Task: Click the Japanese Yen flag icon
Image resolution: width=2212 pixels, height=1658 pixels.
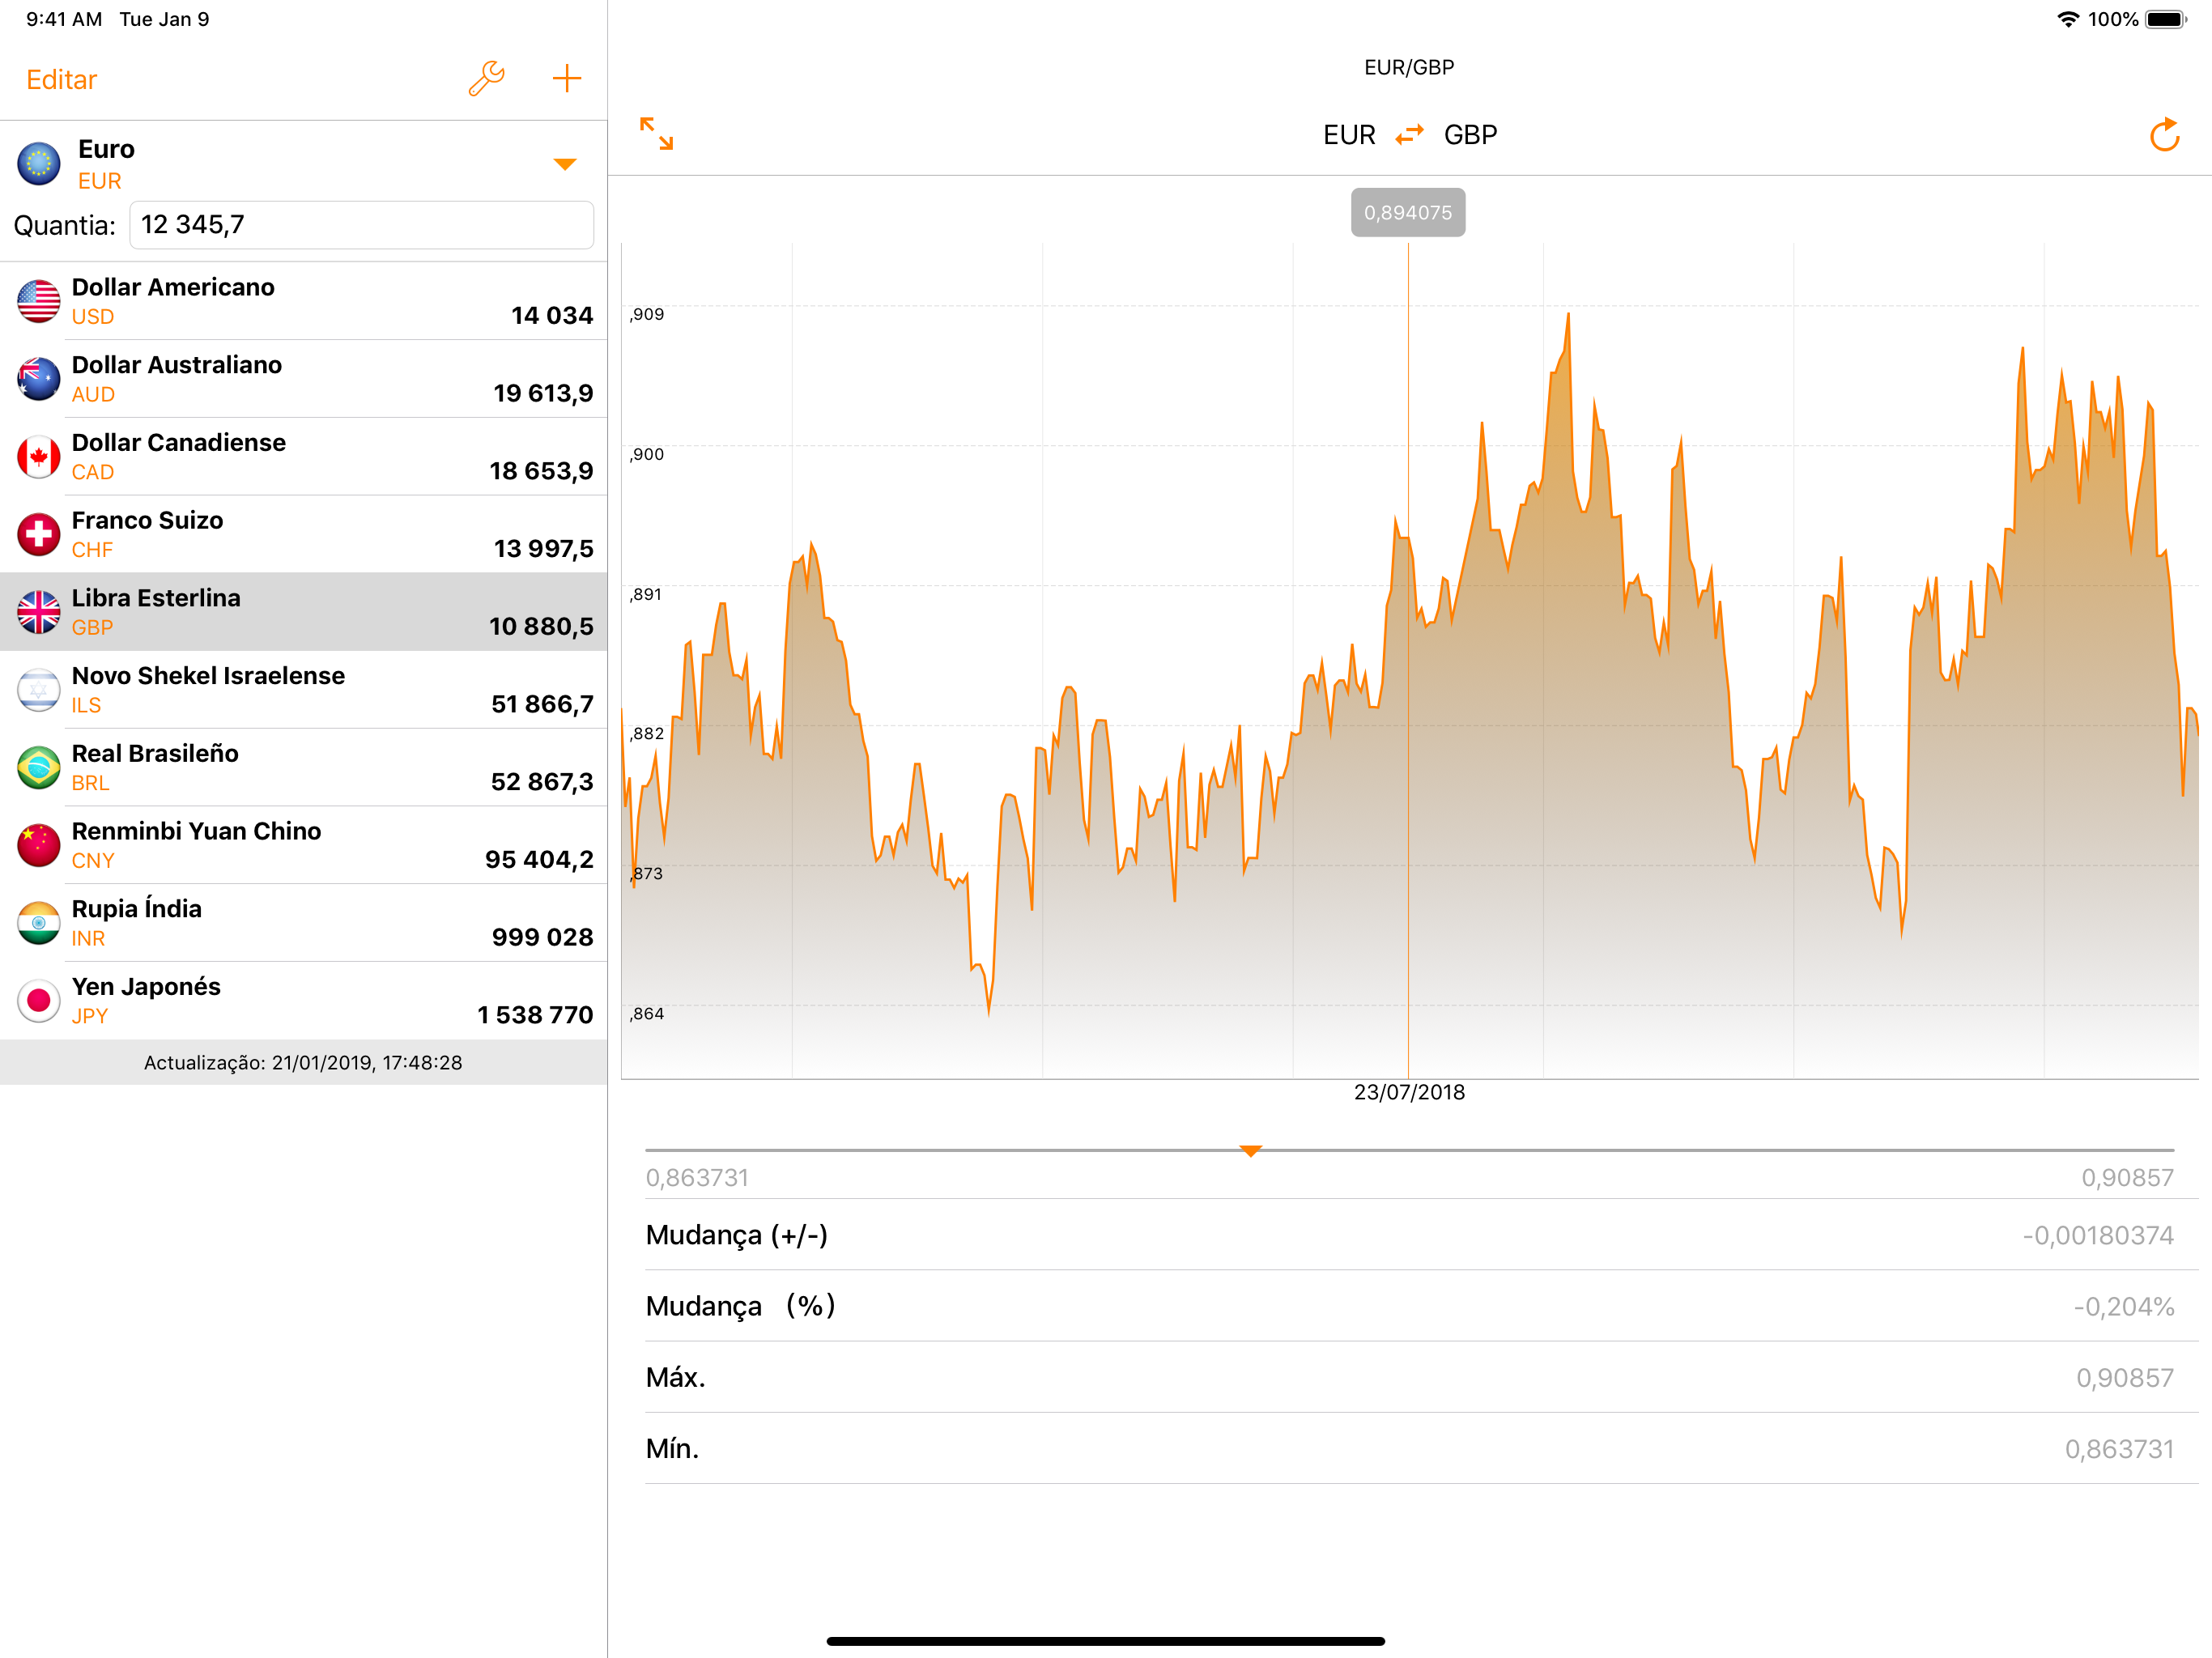Action: coord(39,1000)
